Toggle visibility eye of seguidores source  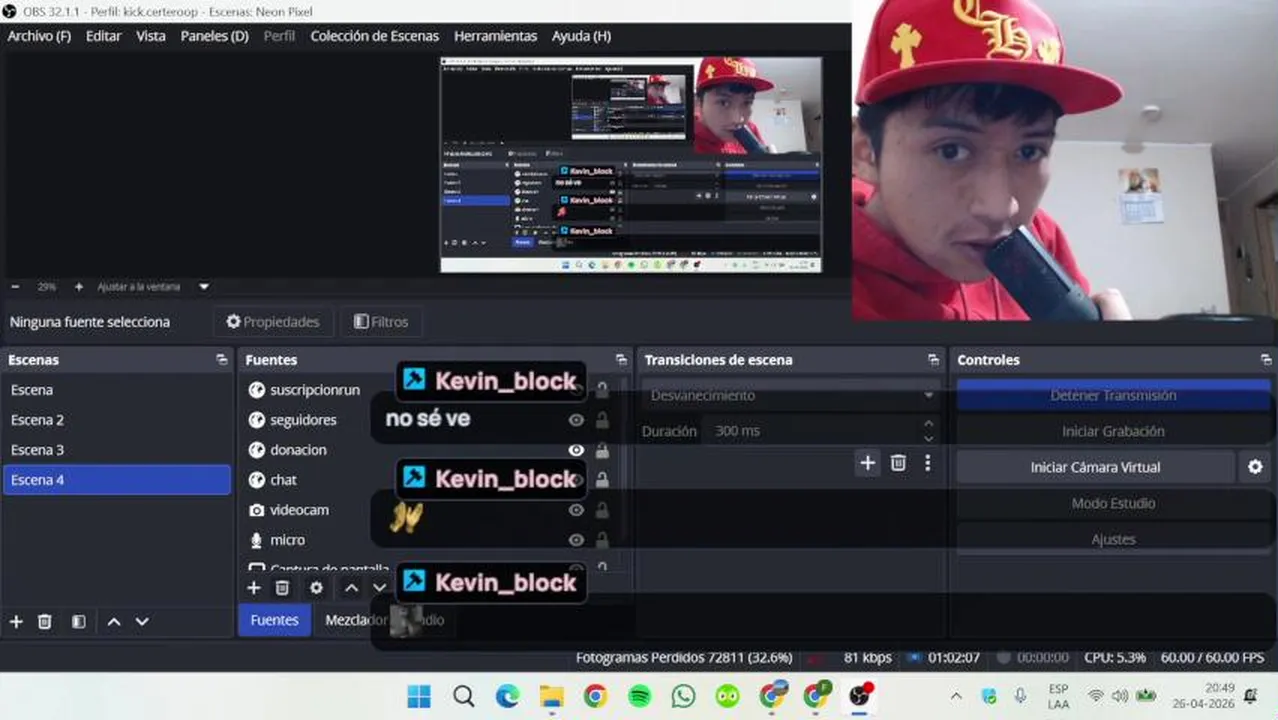point(576,420)
